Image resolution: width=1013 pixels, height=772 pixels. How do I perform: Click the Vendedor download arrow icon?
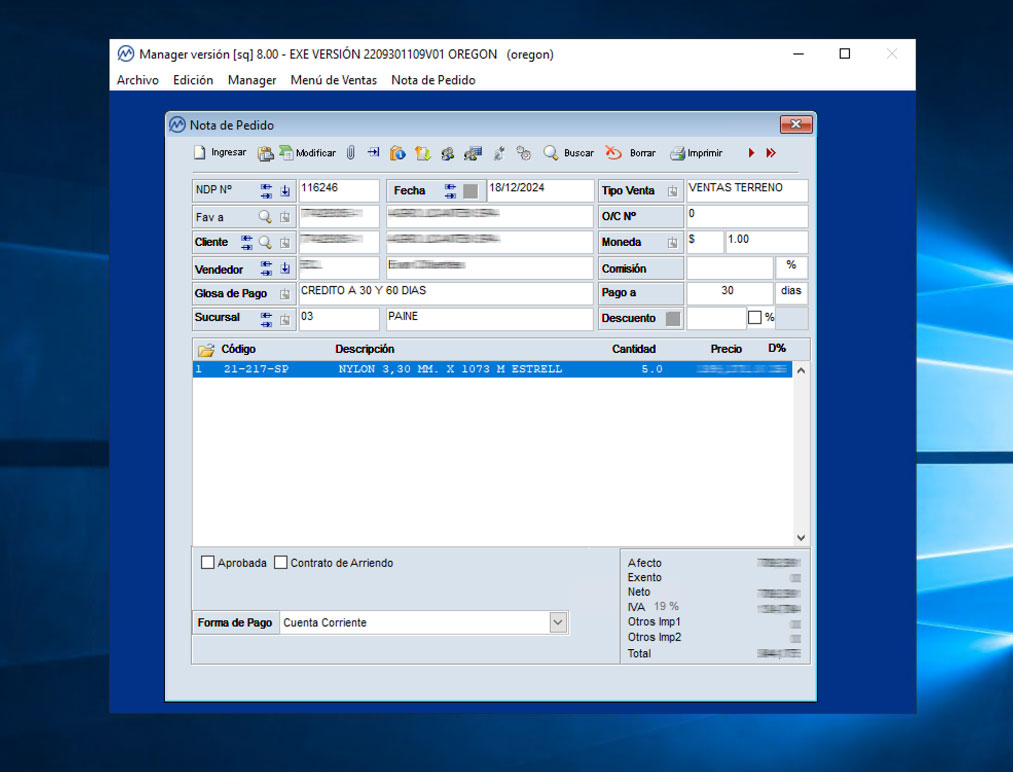tap(285, 268)
